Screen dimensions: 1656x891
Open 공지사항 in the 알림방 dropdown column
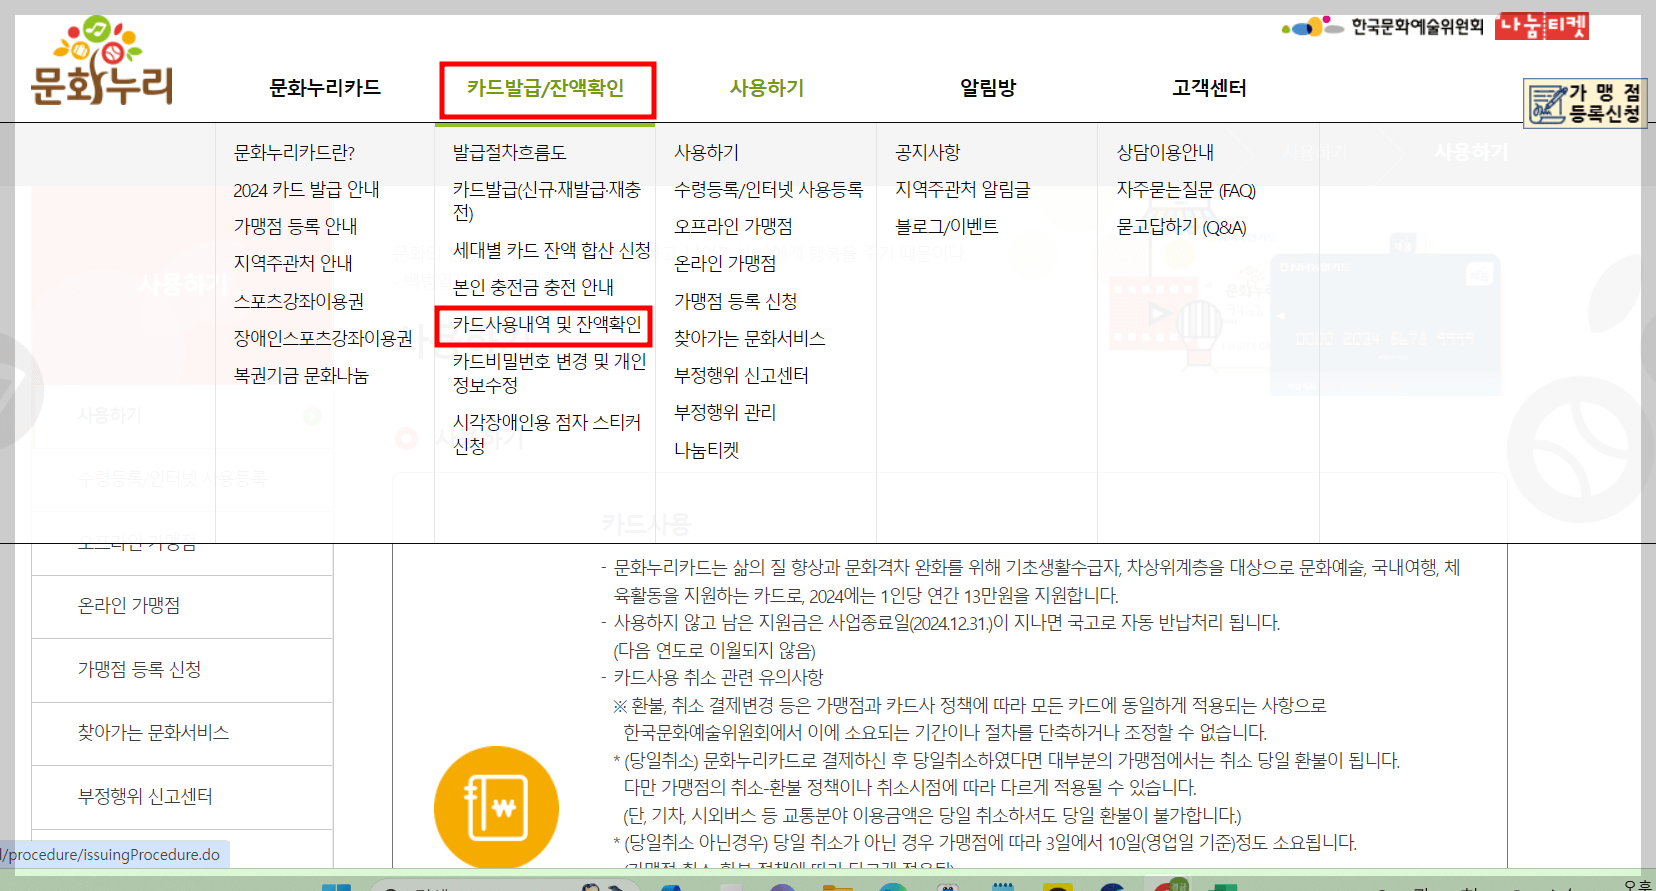927,152
